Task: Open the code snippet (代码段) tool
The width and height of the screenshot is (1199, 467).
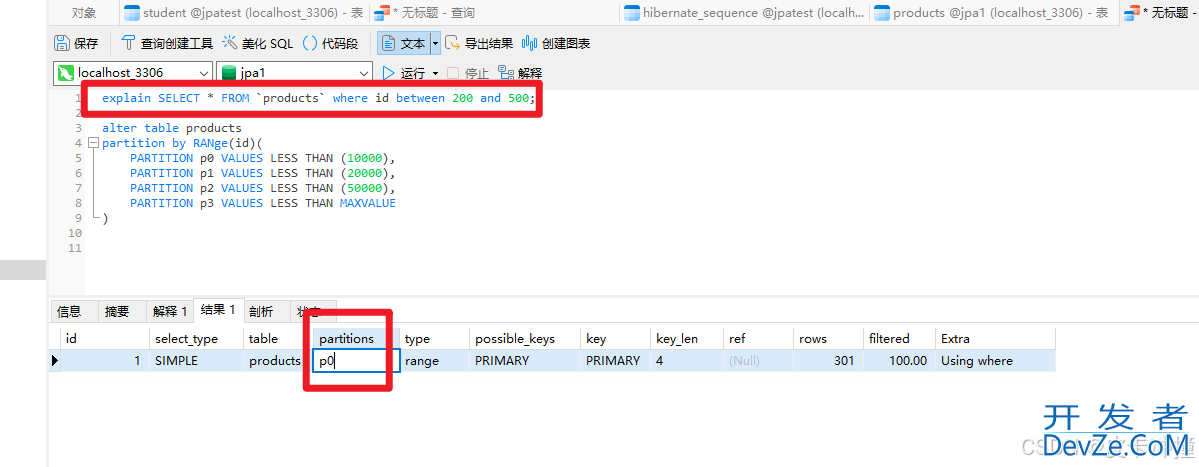Action: click(330, 44)
